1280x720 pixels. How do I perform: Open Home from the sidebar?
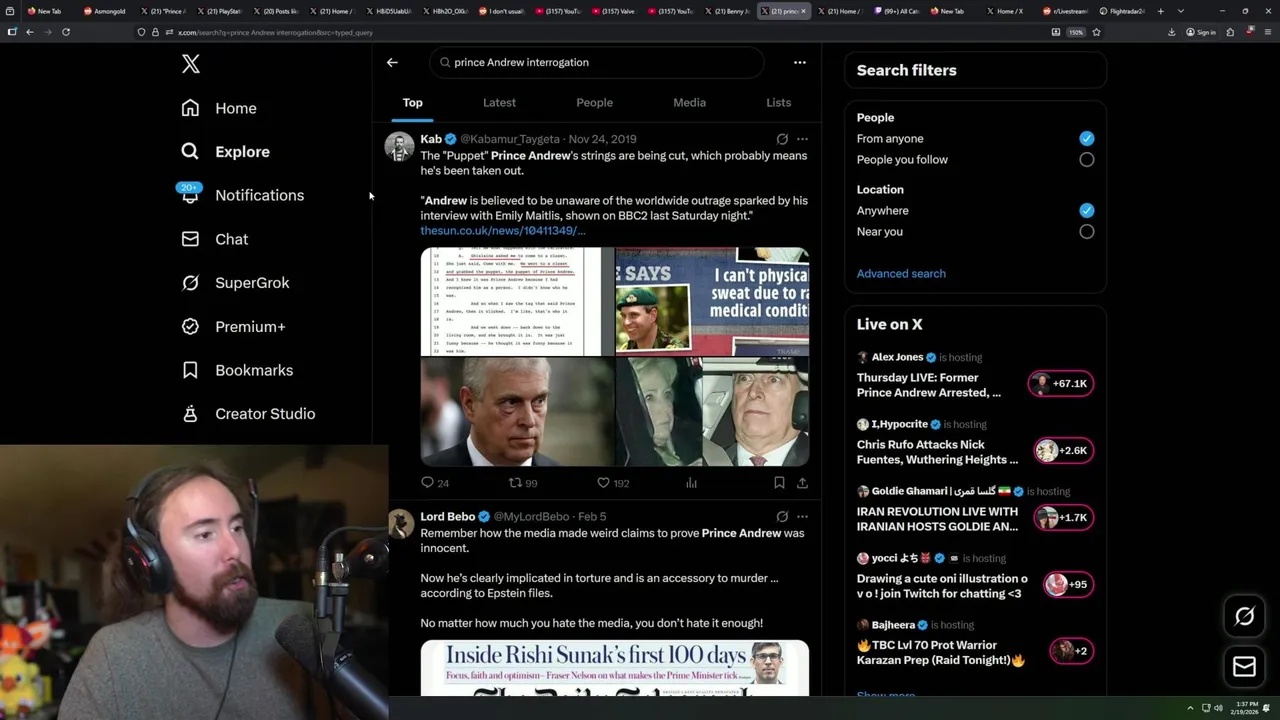point(219,108)
